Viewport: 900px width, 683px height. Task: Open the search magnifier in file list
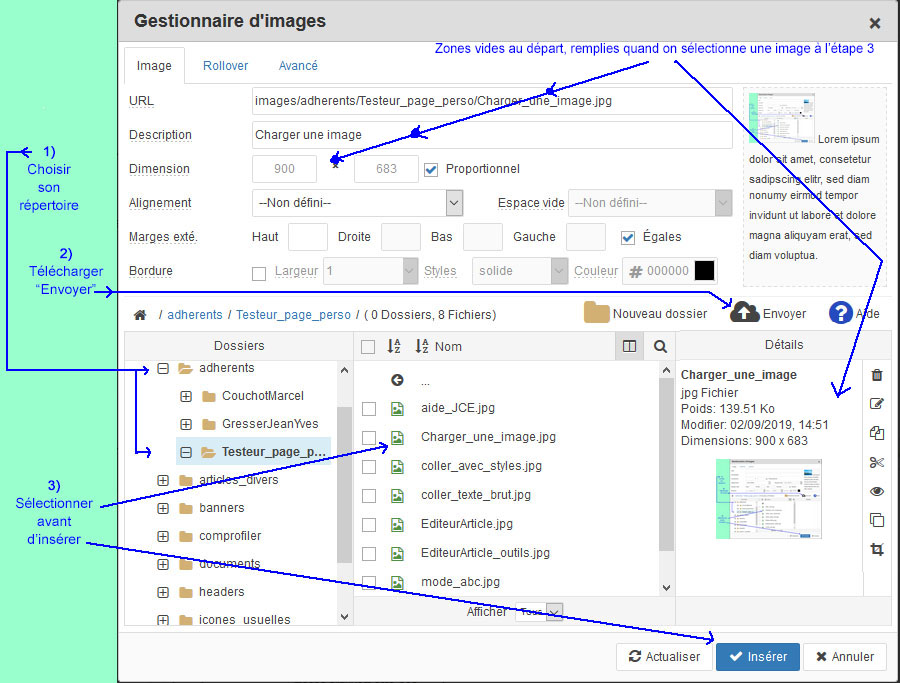click(660, 346)
